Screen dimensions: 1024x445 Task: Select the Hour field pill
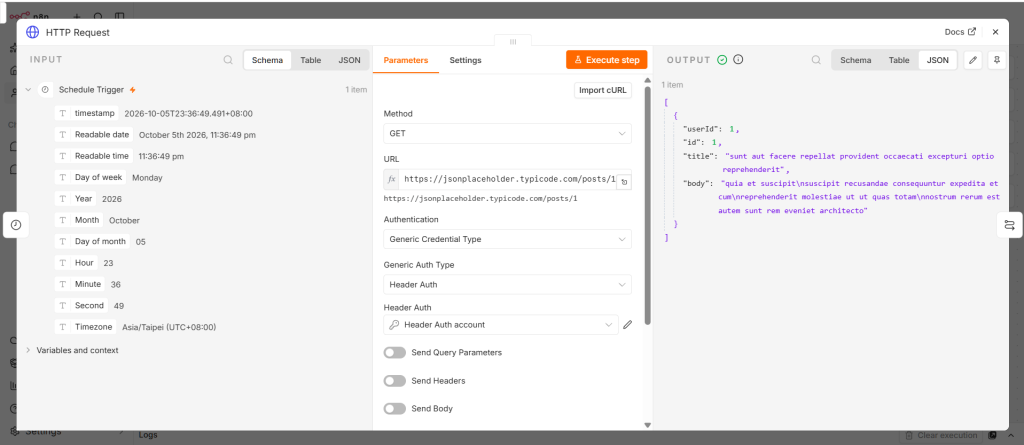[76, 263]
